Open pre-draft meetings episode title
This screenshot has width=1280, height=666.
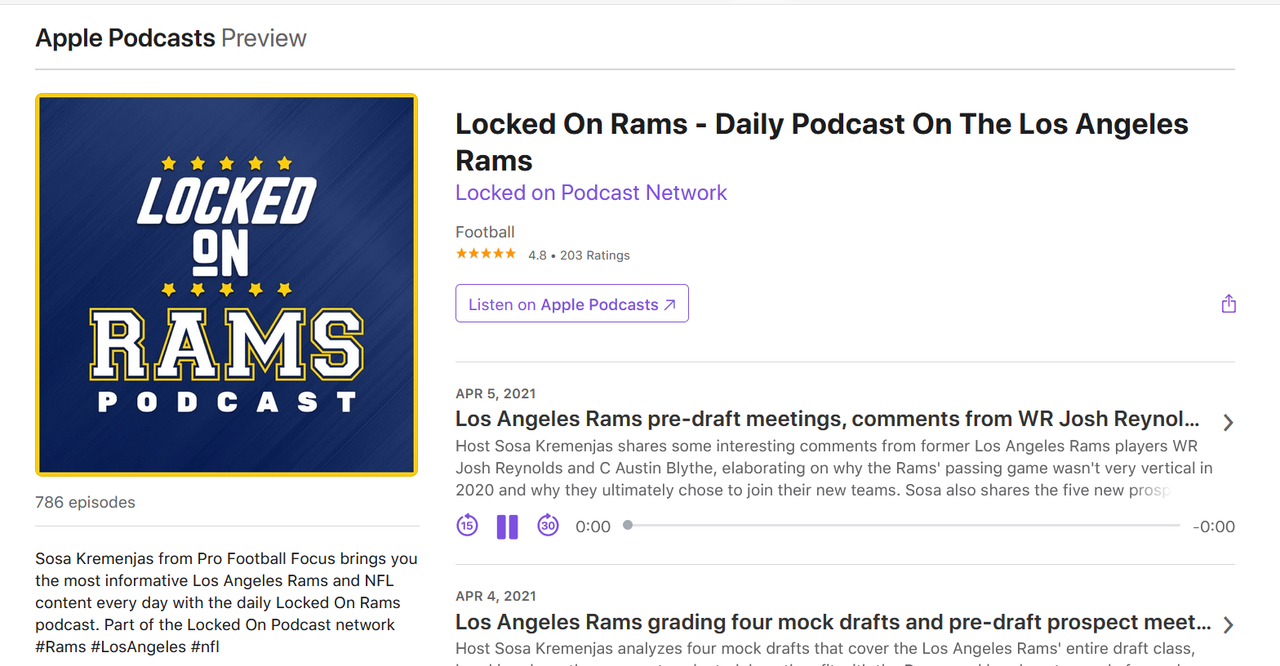pyautogui.click(x=827, y=419)
